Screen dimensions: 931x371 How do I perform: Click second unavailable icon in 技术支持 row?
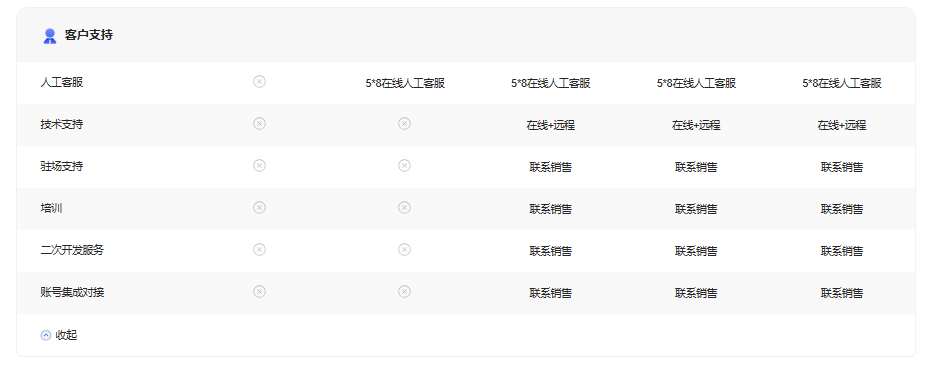404,123
